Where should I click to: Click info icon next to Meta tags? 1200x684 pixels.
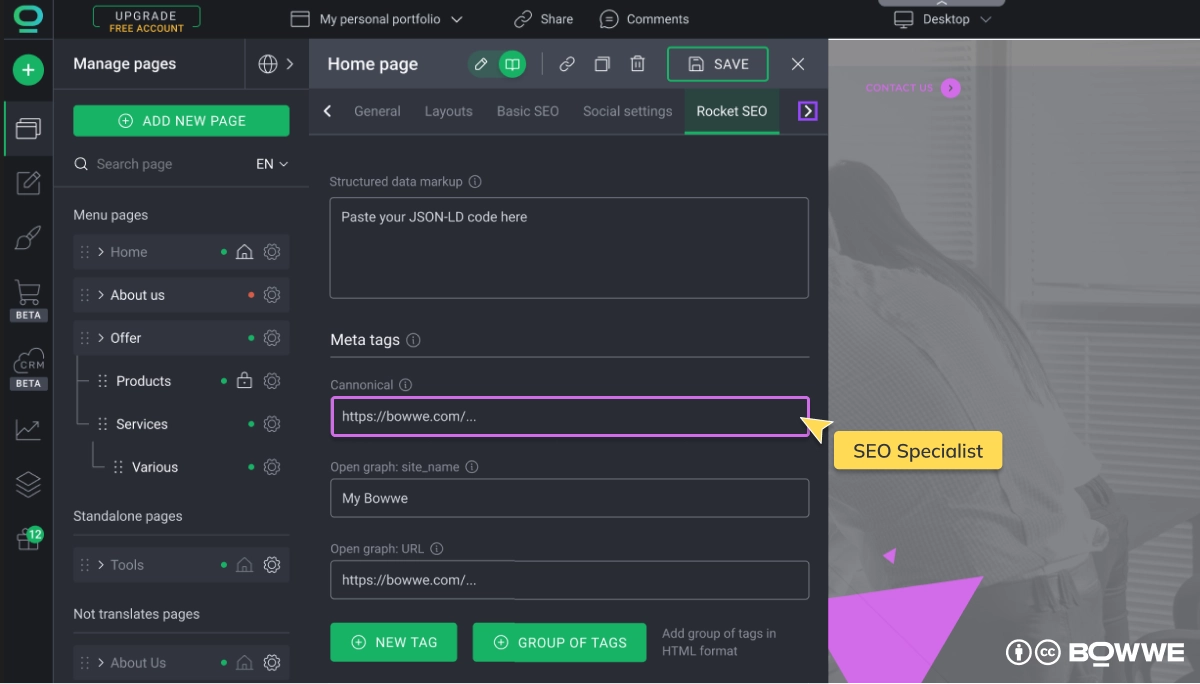coord(413,340)
